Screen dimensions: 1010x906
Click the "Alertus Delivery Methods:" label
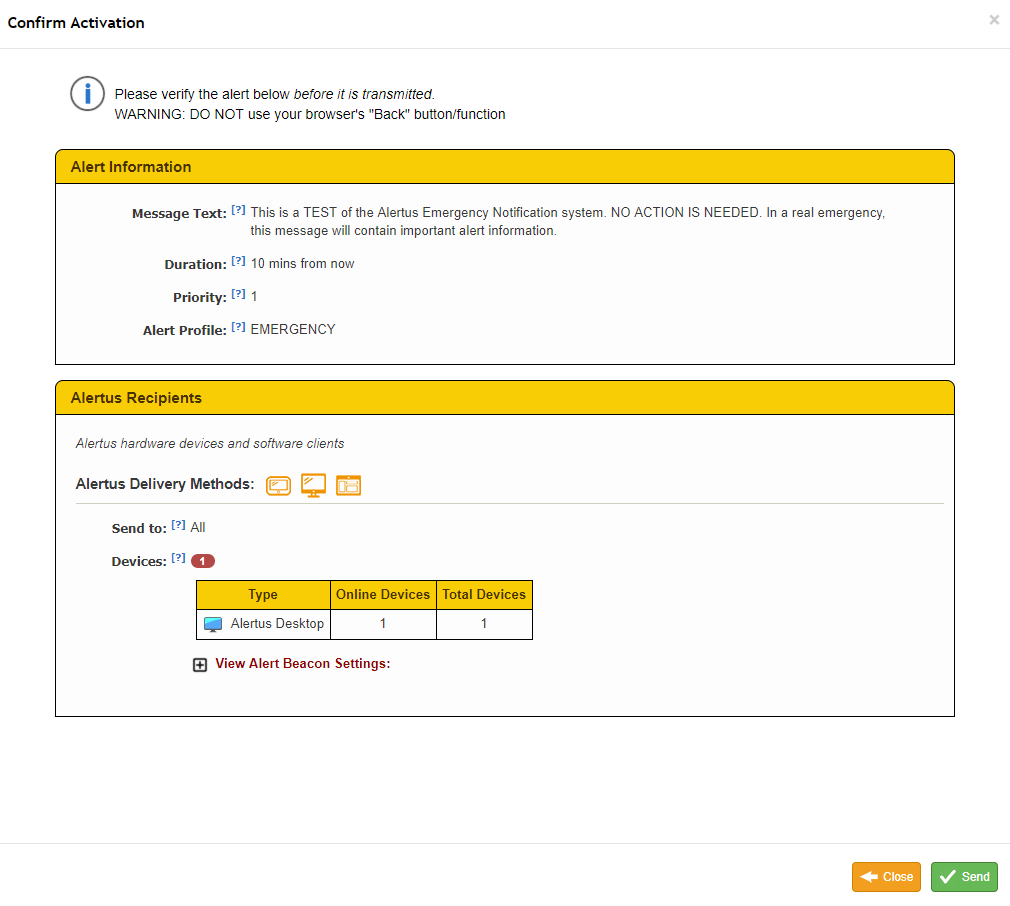point(165,484)
